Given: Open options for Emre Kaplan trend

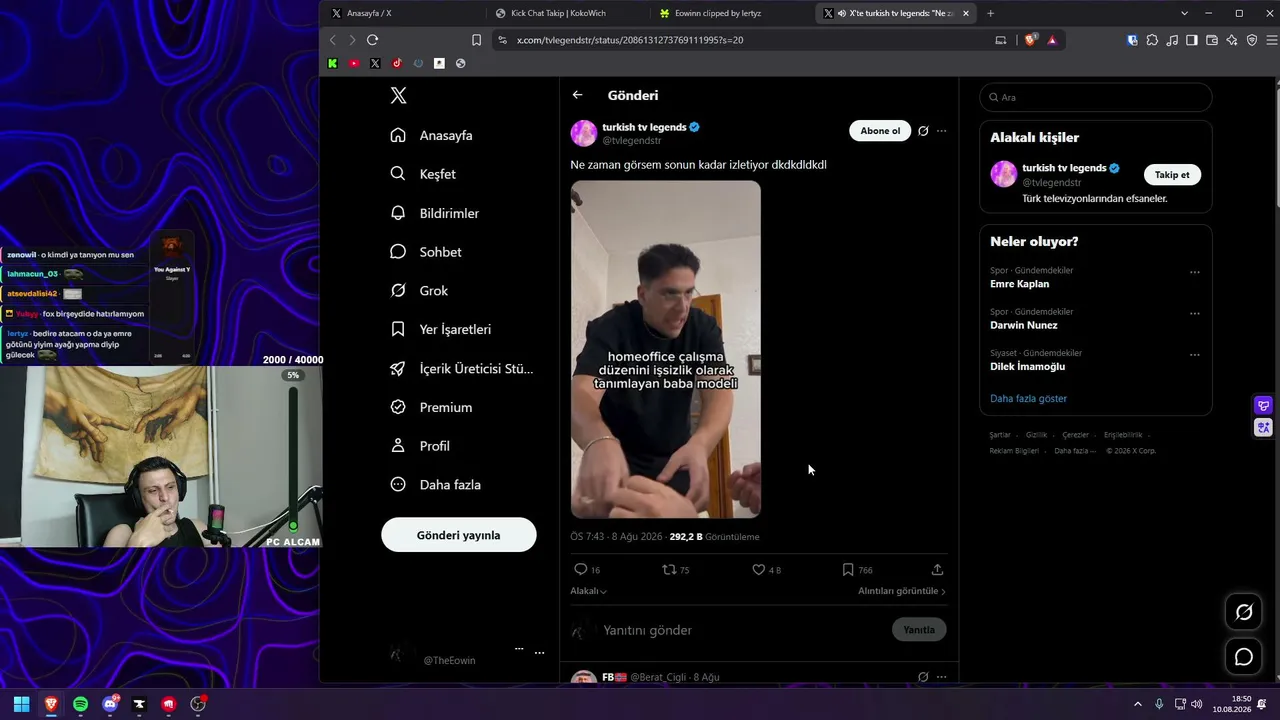Looking at the screenshot, I should (x=1194, y=272).
